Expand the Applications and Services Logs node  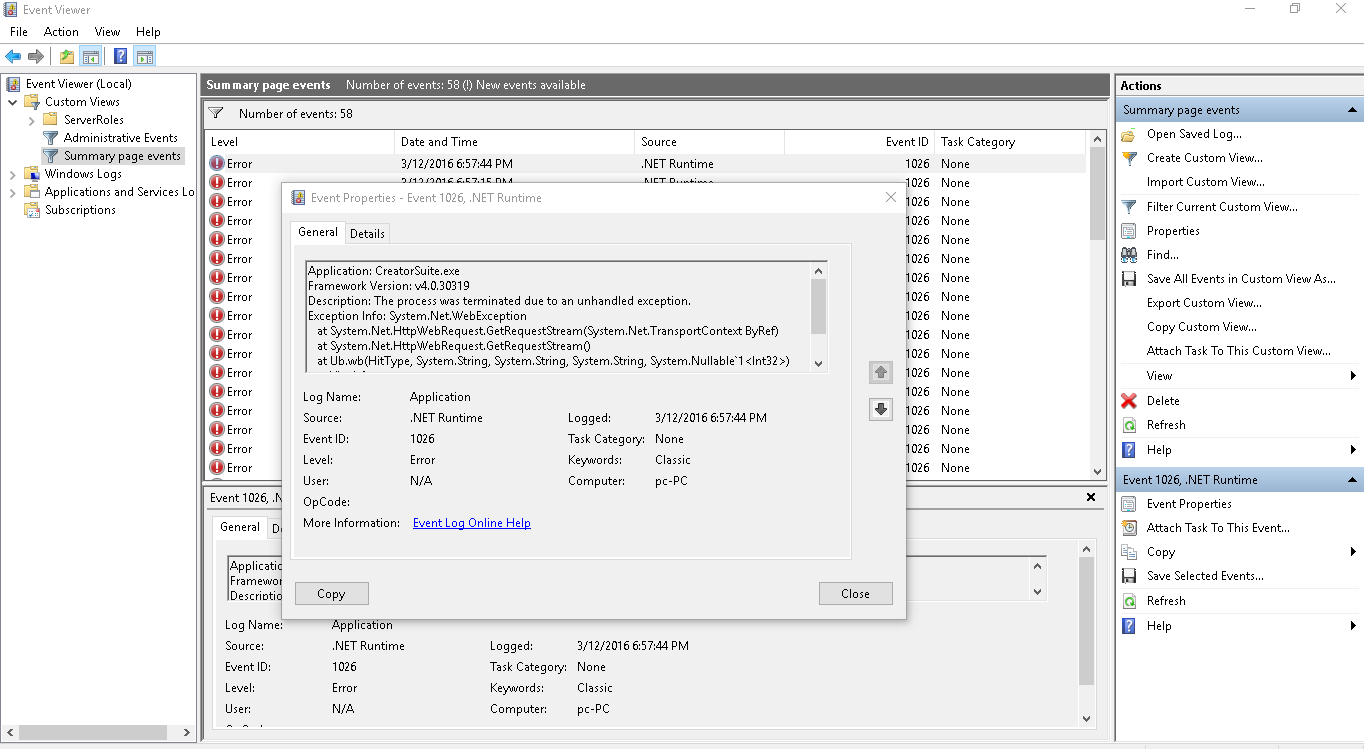[13, 192]
